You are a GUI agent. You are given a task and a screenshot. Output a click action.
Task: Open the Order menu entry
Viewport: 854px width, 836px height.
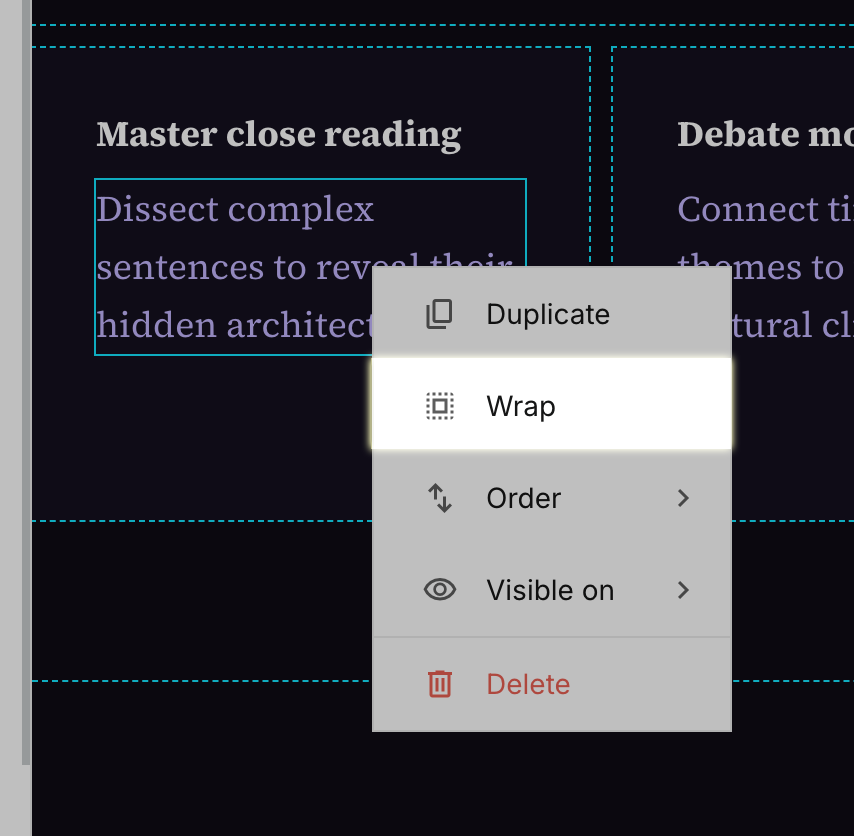[551, 498]
